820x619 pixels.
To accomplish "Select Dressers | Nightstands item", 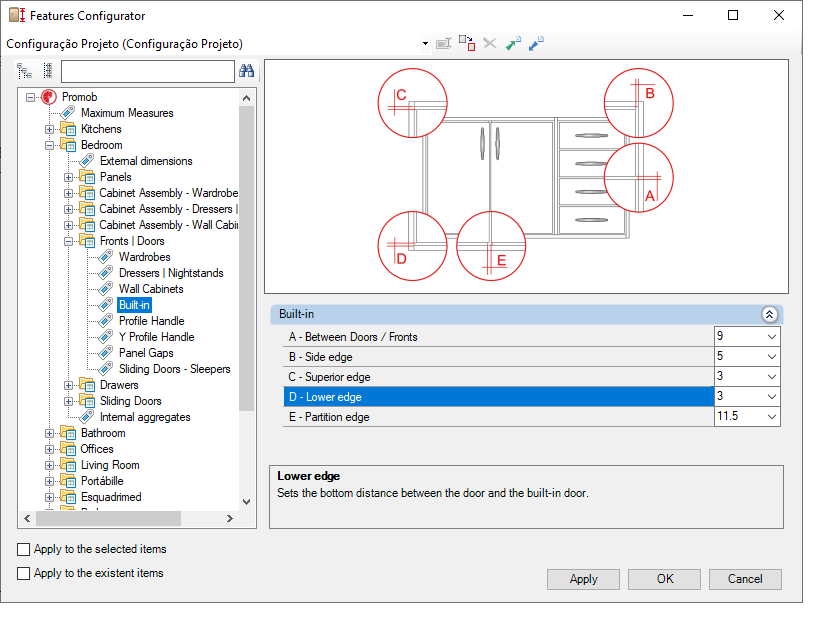I will point(171,273).
